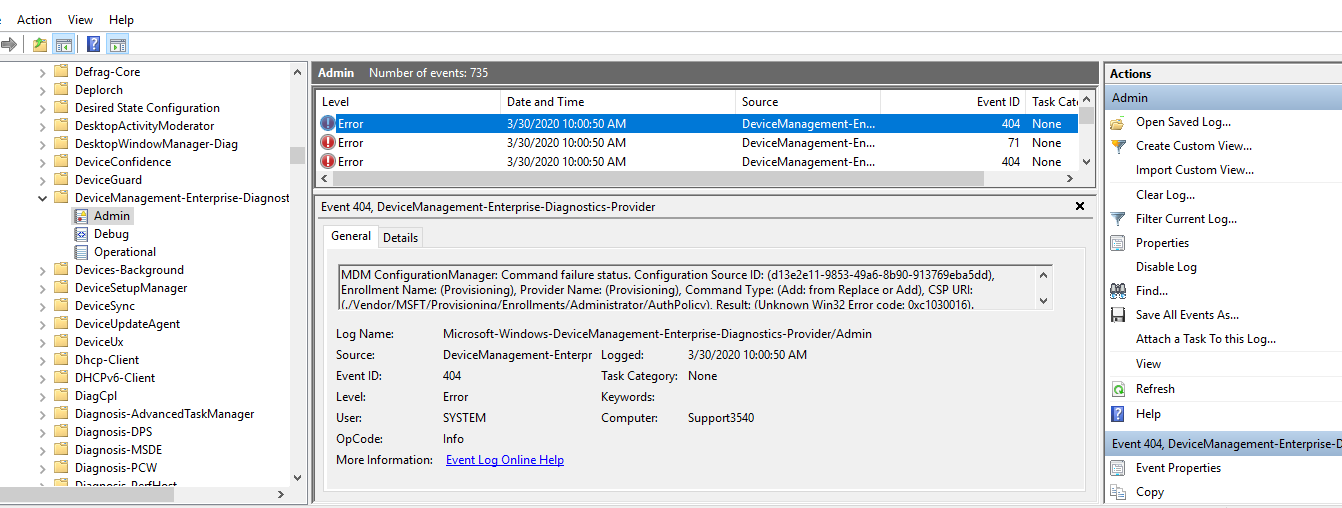
Task: Click the green Refresh icon in Actions
Action: (1118, 389)
